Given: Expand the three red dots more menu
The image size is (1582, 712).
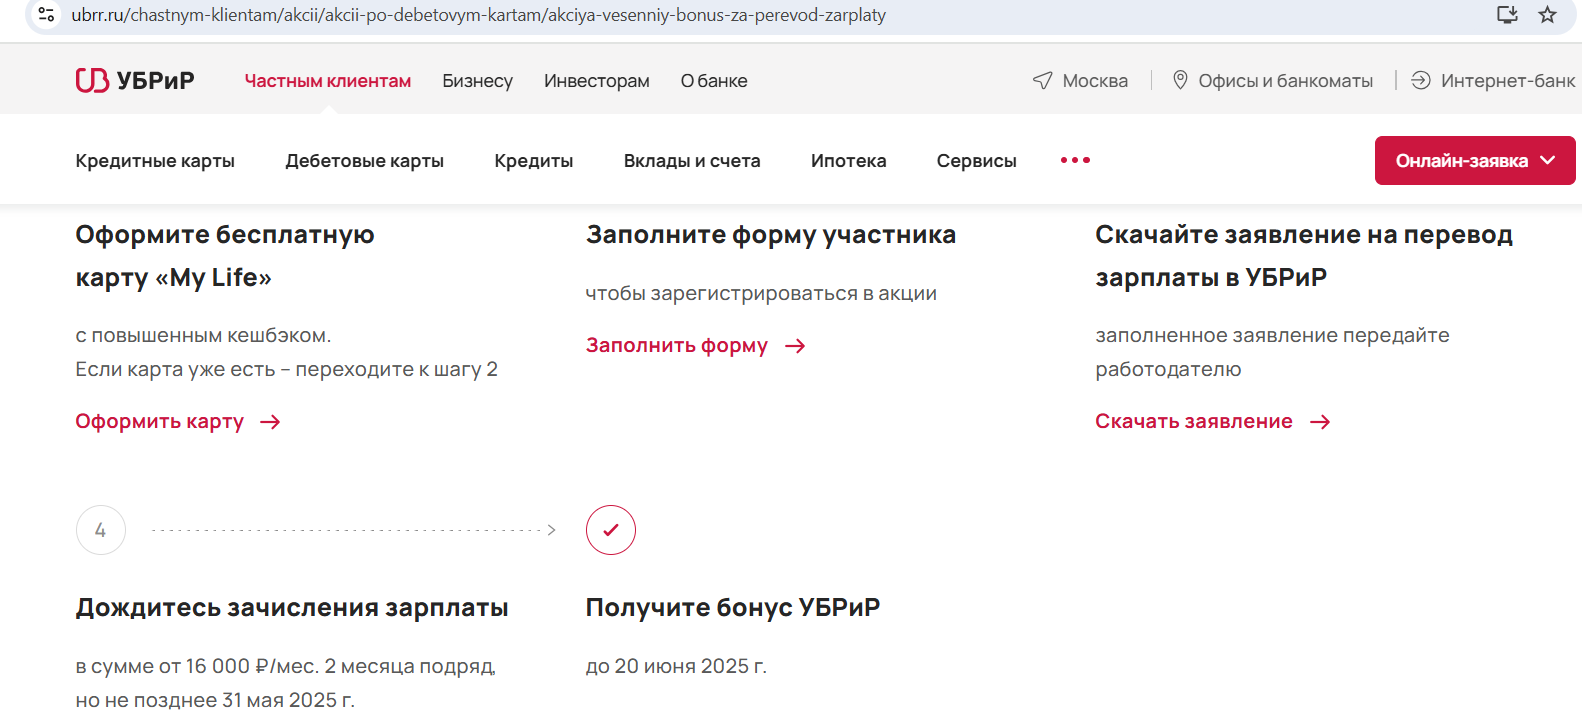Looking at the screenshot, I should pos(1075,160).
